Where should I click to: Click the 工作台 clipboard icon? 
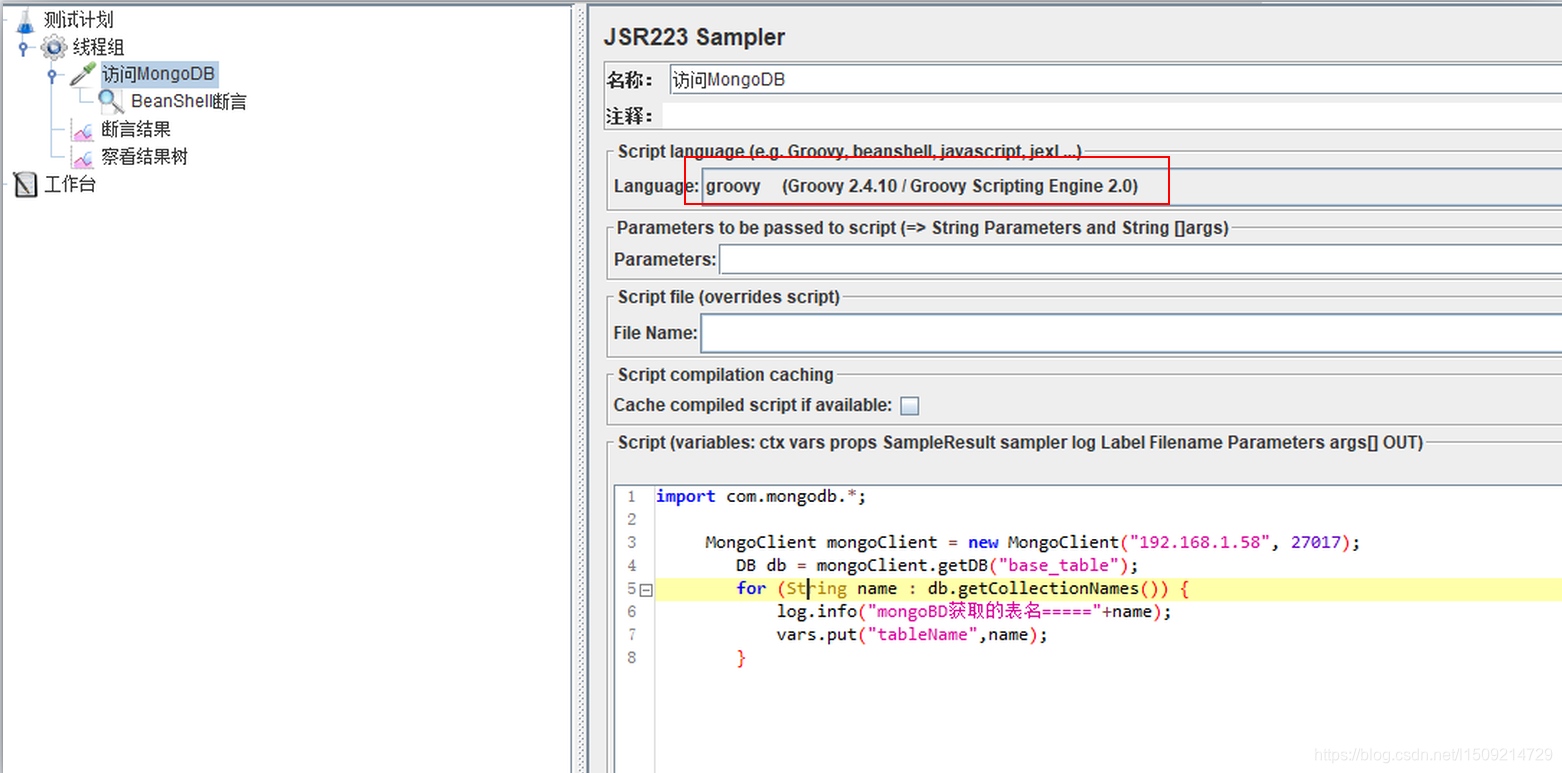pos(26,184)
